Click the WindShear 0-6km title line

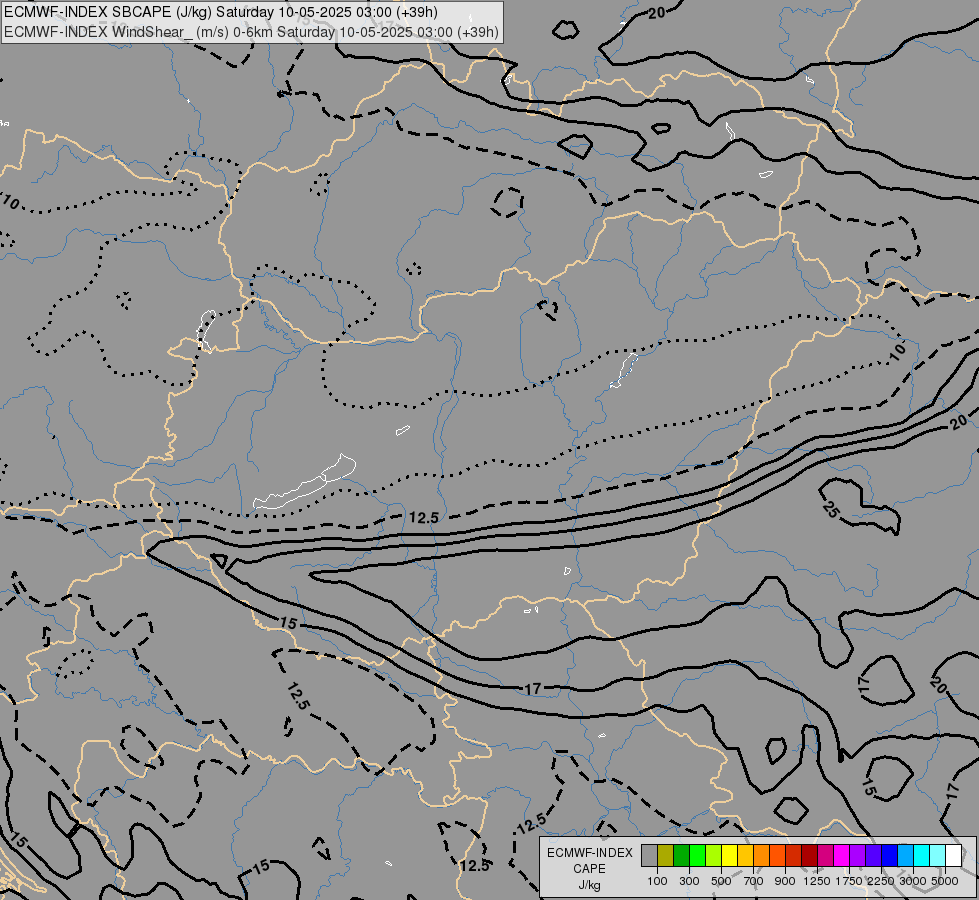(x=251, y=31)
